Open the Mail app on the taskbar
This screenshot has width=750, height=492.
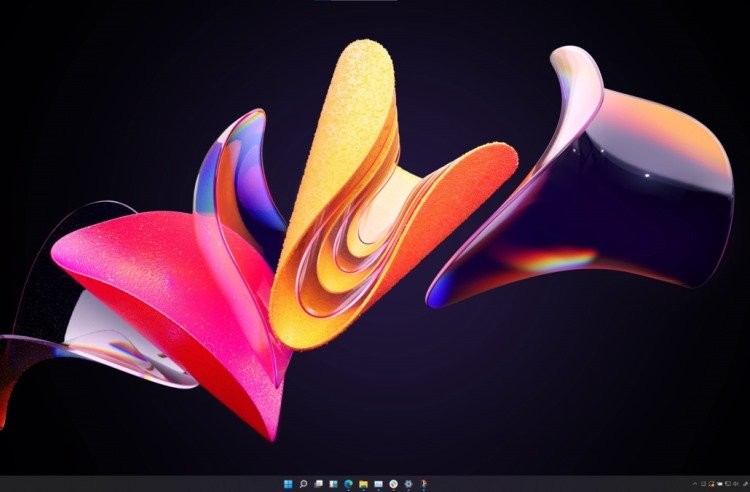click(x=378, y=484)
